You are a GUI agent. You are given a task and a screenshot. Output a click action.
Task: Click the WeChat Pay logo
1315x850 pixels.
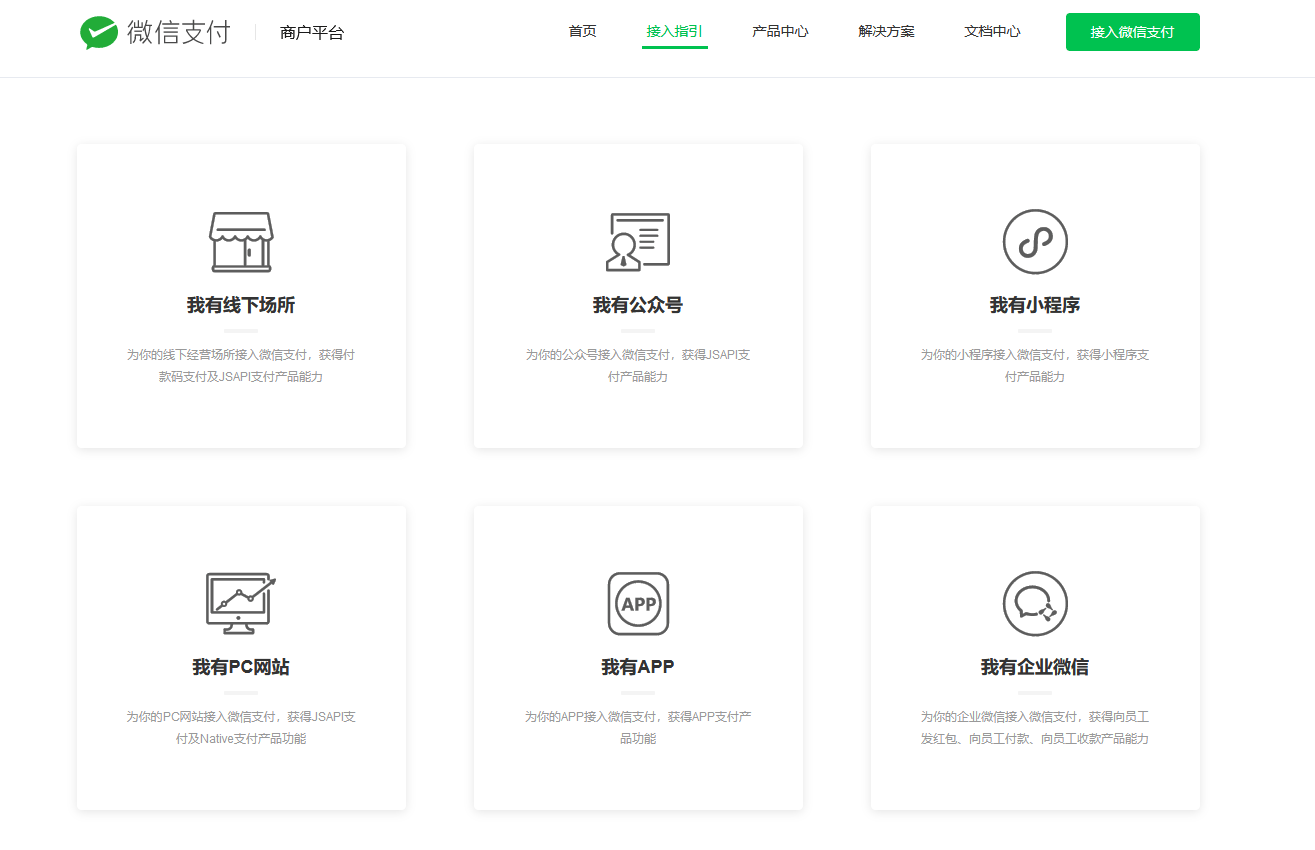tap(154, 31)
